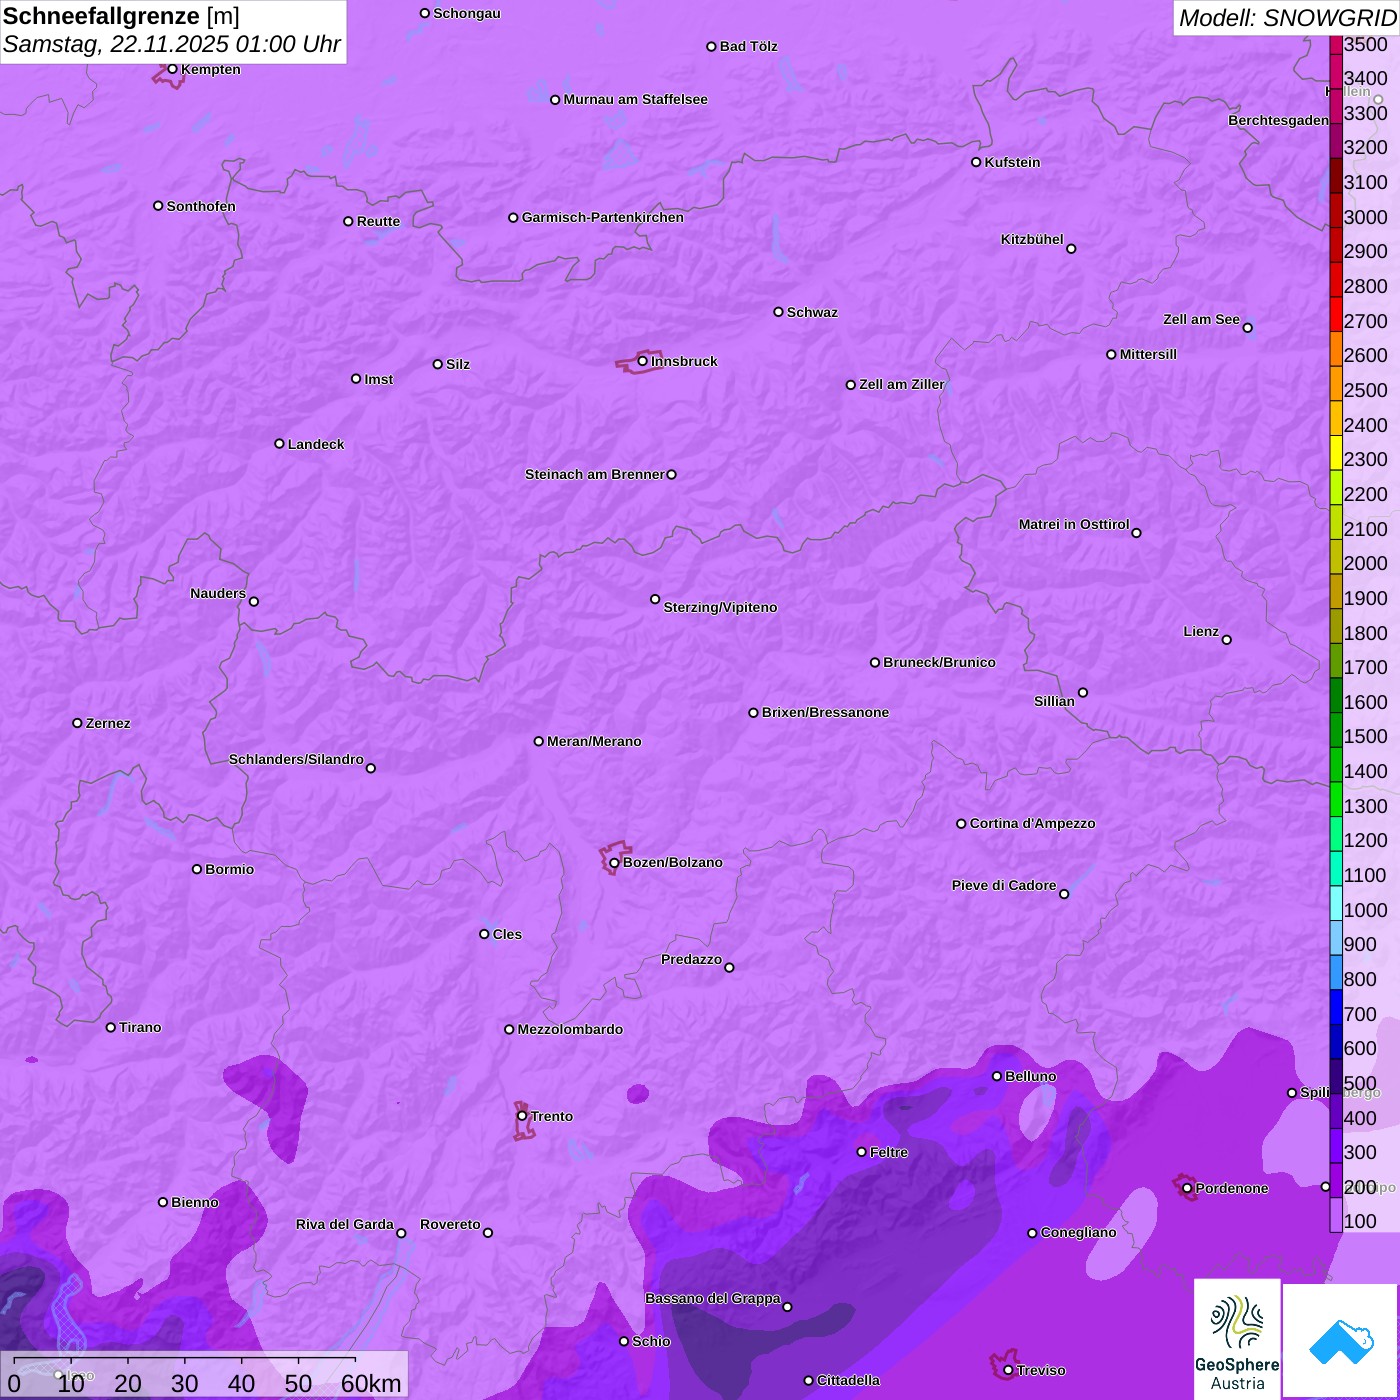Click the Conegliano location dot
This screenshot has width=1400, height=1400.
[1033, 1233]
